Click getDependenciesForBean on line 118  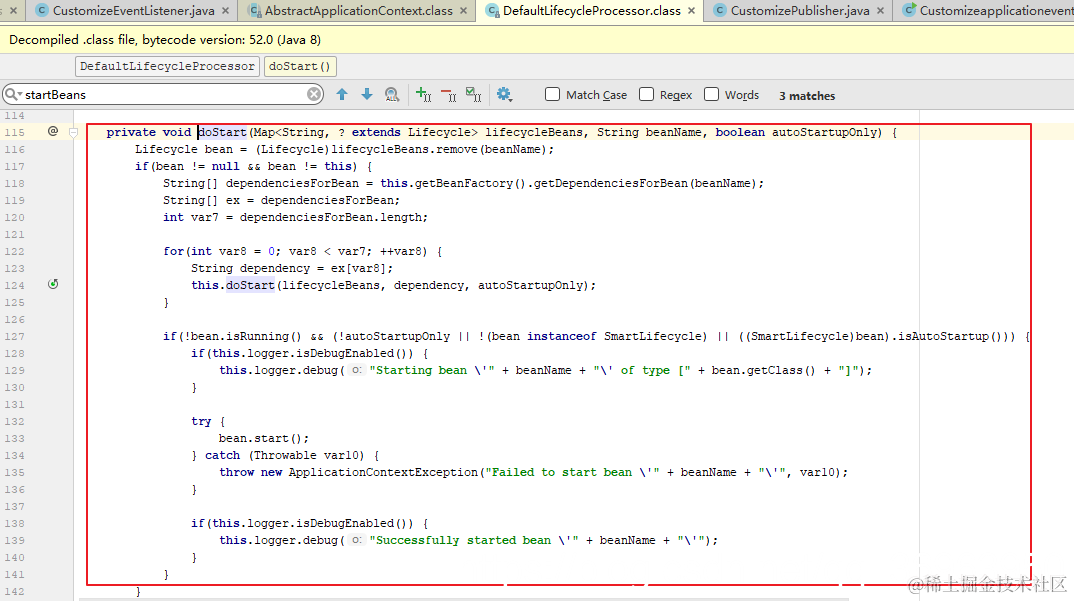(610, 183)
